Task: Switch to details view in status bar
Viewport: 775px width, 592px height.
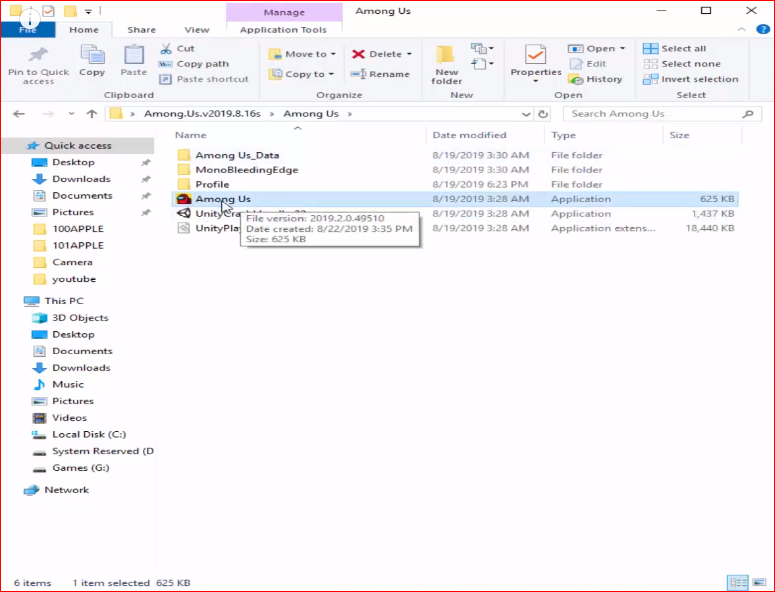Action: click(x=738, y=583)
